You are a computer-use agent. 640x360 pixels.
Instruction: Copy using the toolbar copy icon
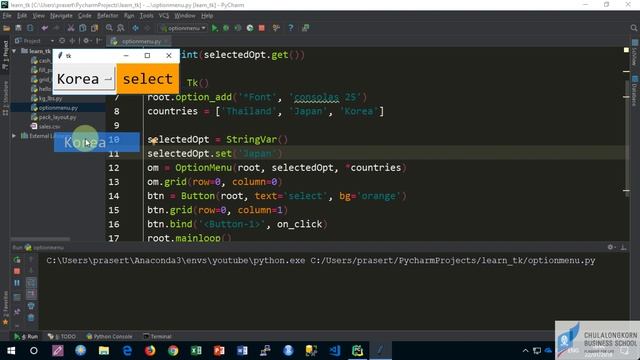(x=83, y=28)
